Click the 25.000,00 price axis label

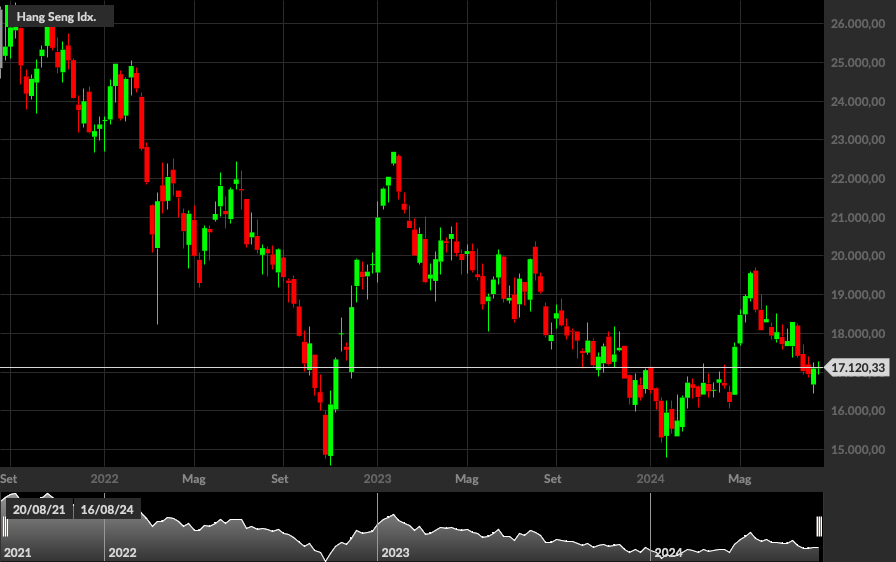[858, 62]
